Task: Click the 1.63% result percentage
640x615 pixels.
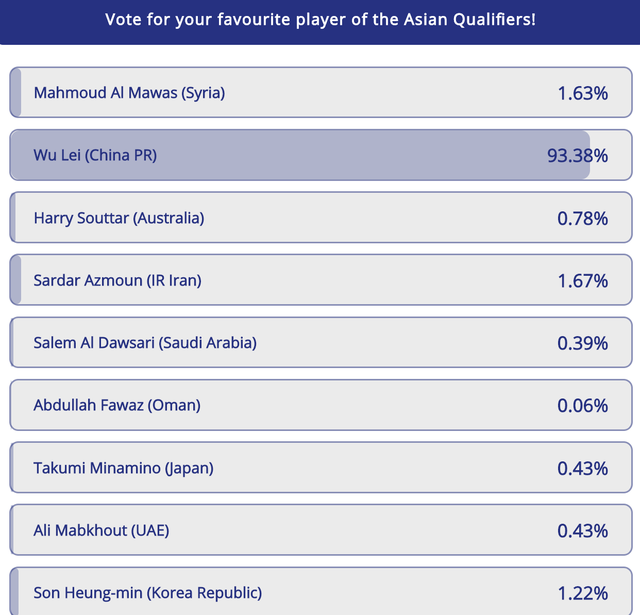Action: point(583,94)
